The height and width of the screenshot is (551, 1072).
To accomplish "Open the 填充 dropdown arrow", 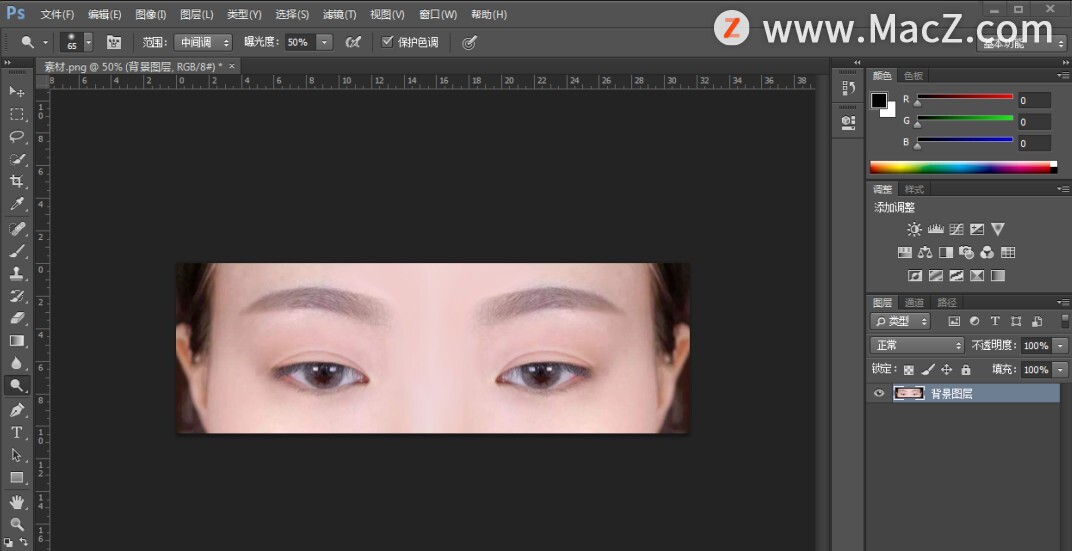I will pyautogui.click(x=1061, y=370).
